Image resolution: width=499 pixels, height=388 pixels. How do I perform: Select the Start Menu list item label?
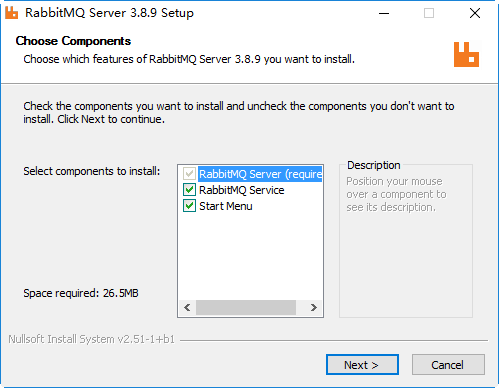pos(226,206)
